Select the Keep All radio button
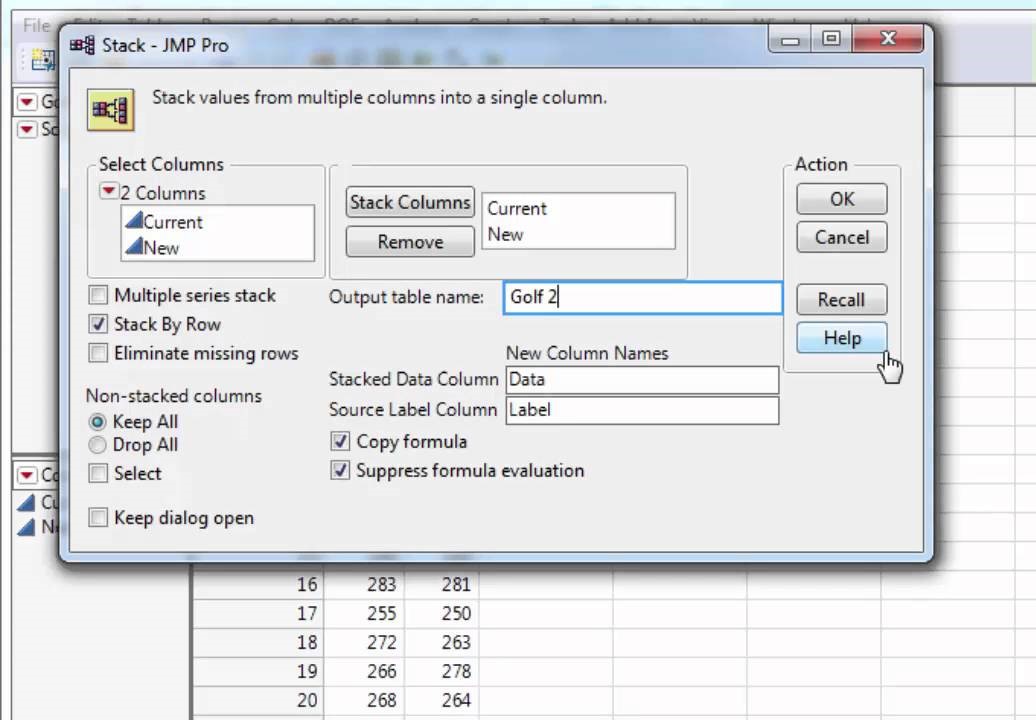The width and height of the screenshot is (1036, 720). pyautogui.click(x=97, y=421)
